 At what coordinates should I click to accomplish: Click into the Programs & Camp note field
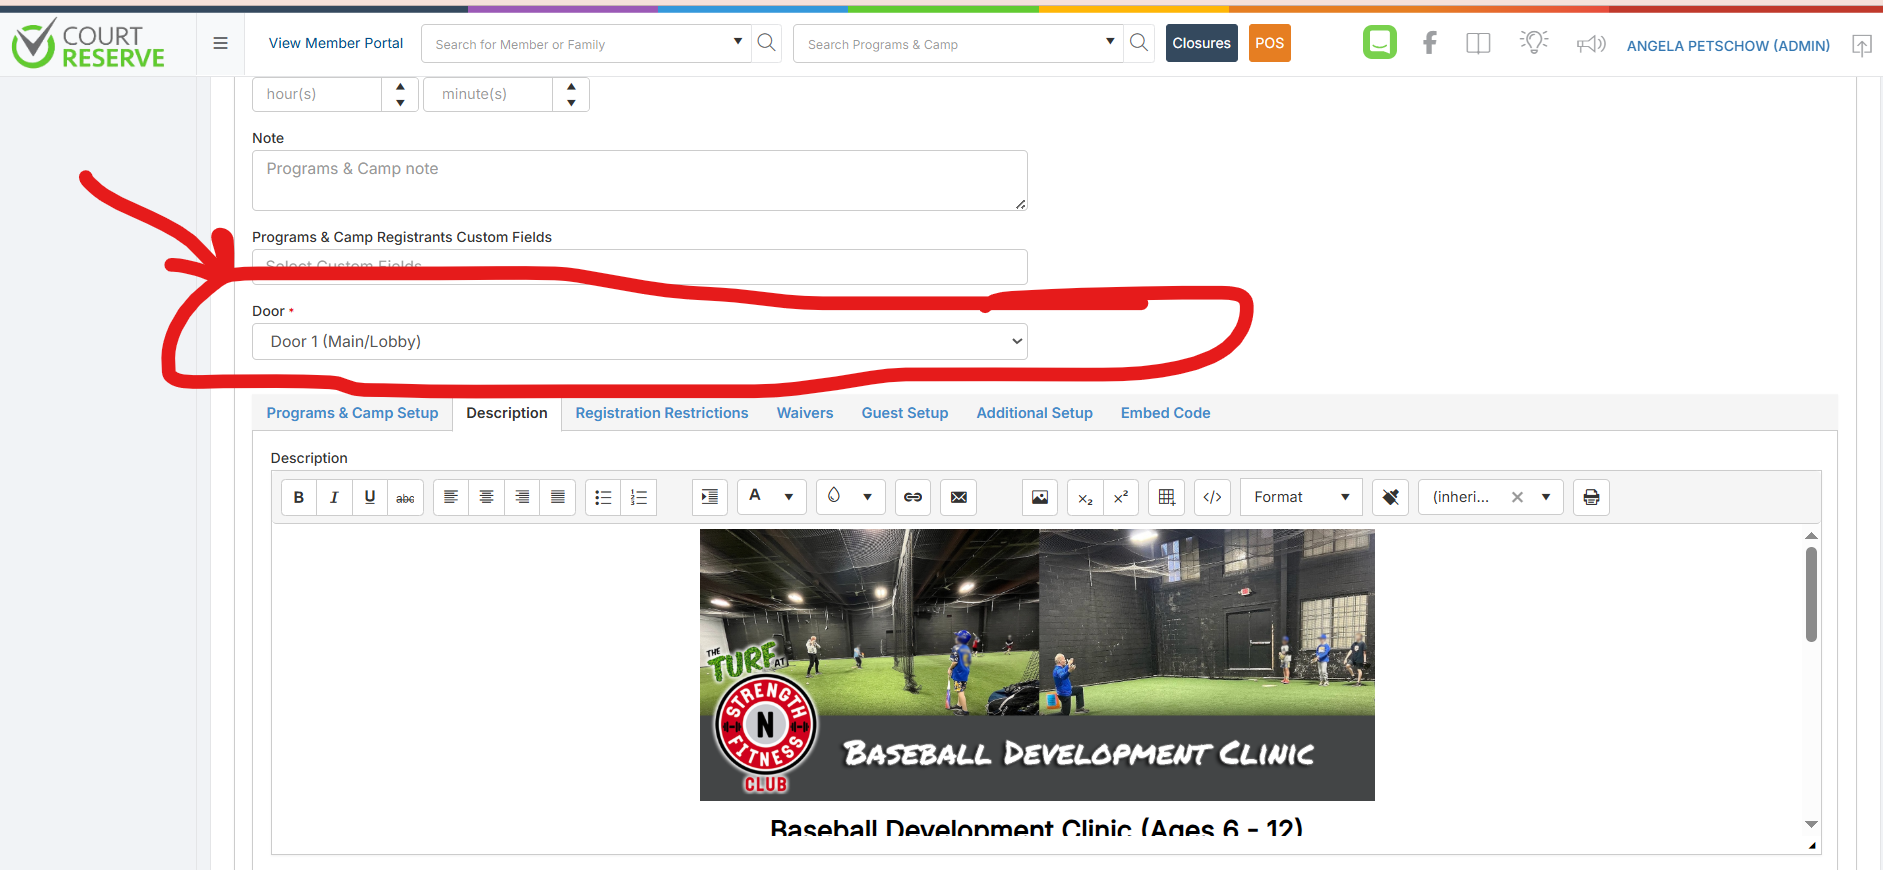point(639,180)
